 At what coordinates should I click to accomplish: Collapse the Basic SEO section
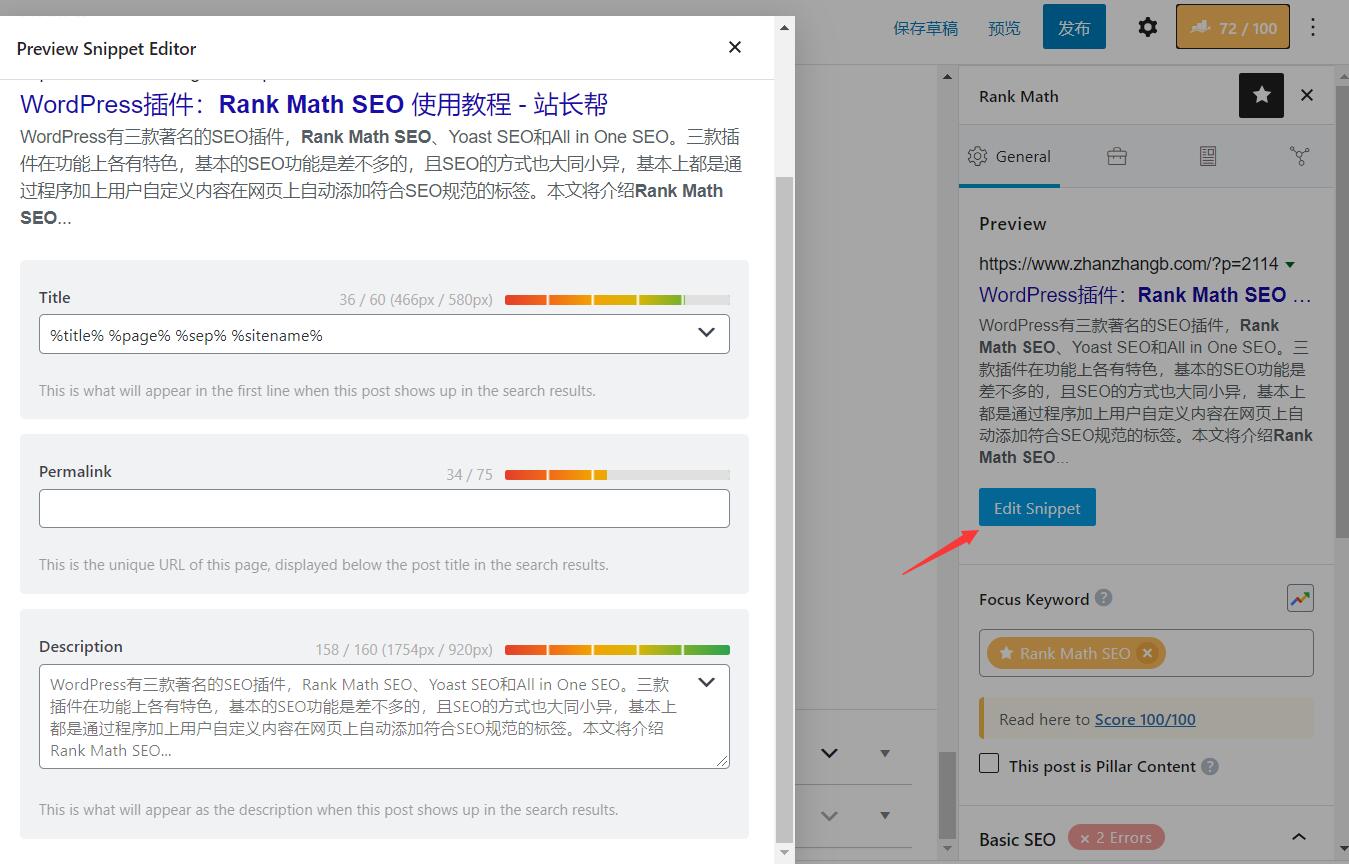pyautogui.click(x=1298, y=838)
